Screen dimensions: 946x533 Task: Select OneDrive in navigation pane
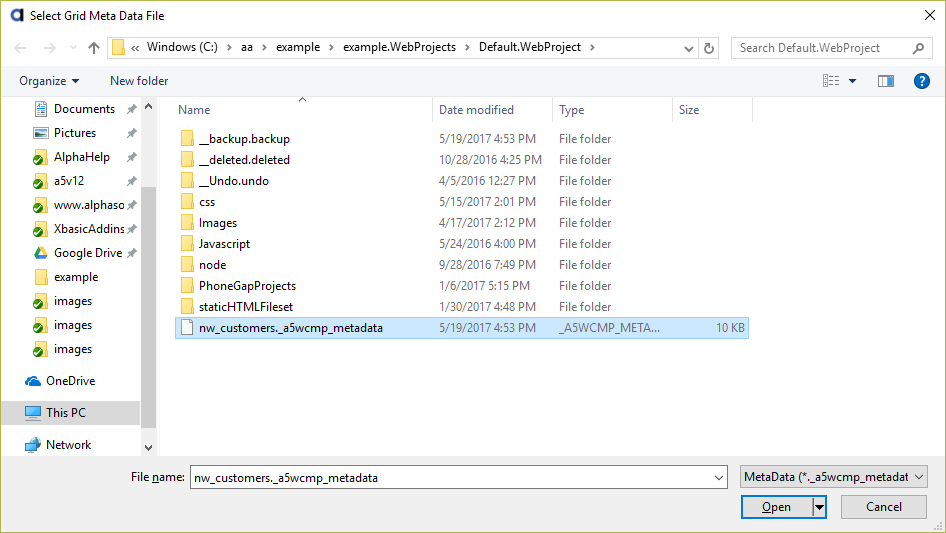[x=70, y=381]
